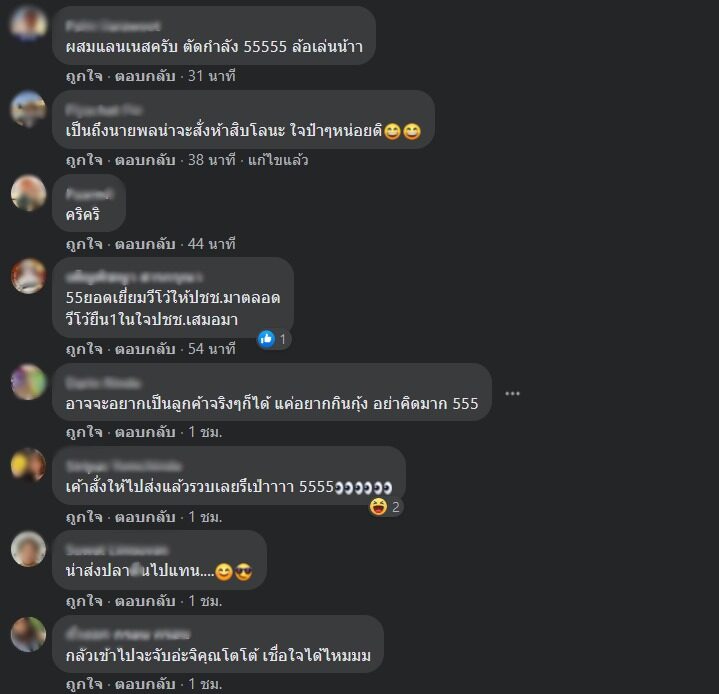The height and width of the screenshot is (694, 719).
Task: Click ตอบกลับ under the น่าส่งปลา comment
Action: pos(145,601)
